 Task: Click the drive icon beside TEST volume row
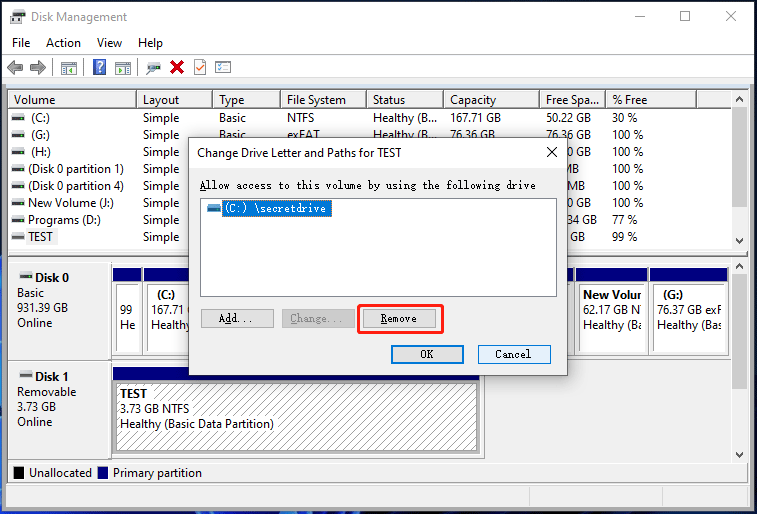click(18, 236)
